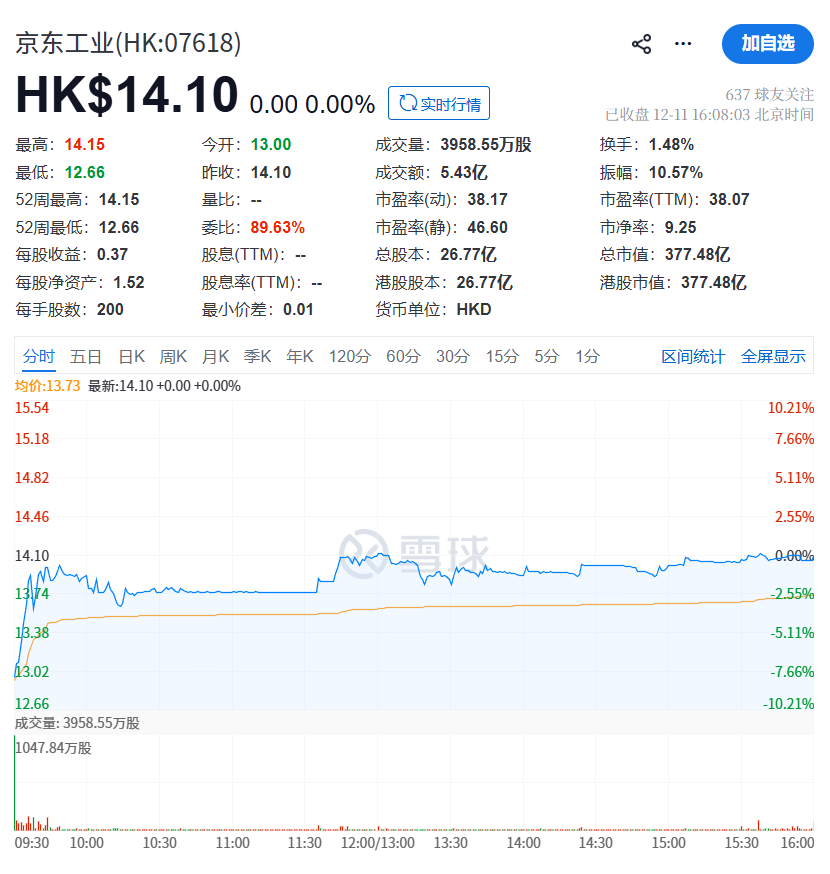Open the more options ellipsis menu

[683, 44]
